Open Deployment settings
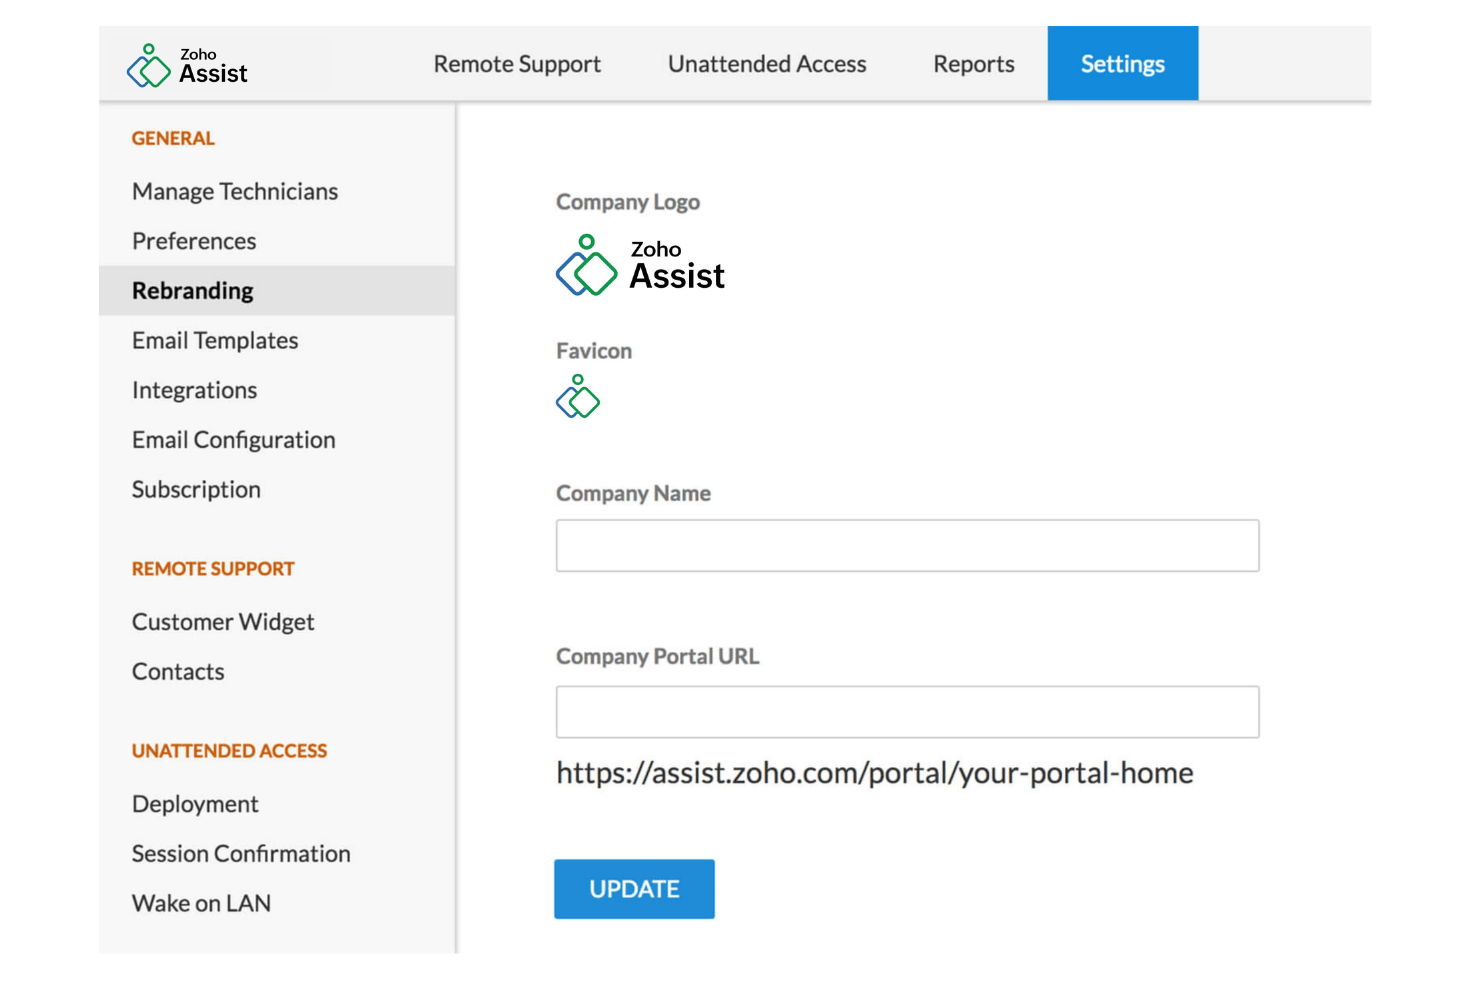 pos(195,804)
